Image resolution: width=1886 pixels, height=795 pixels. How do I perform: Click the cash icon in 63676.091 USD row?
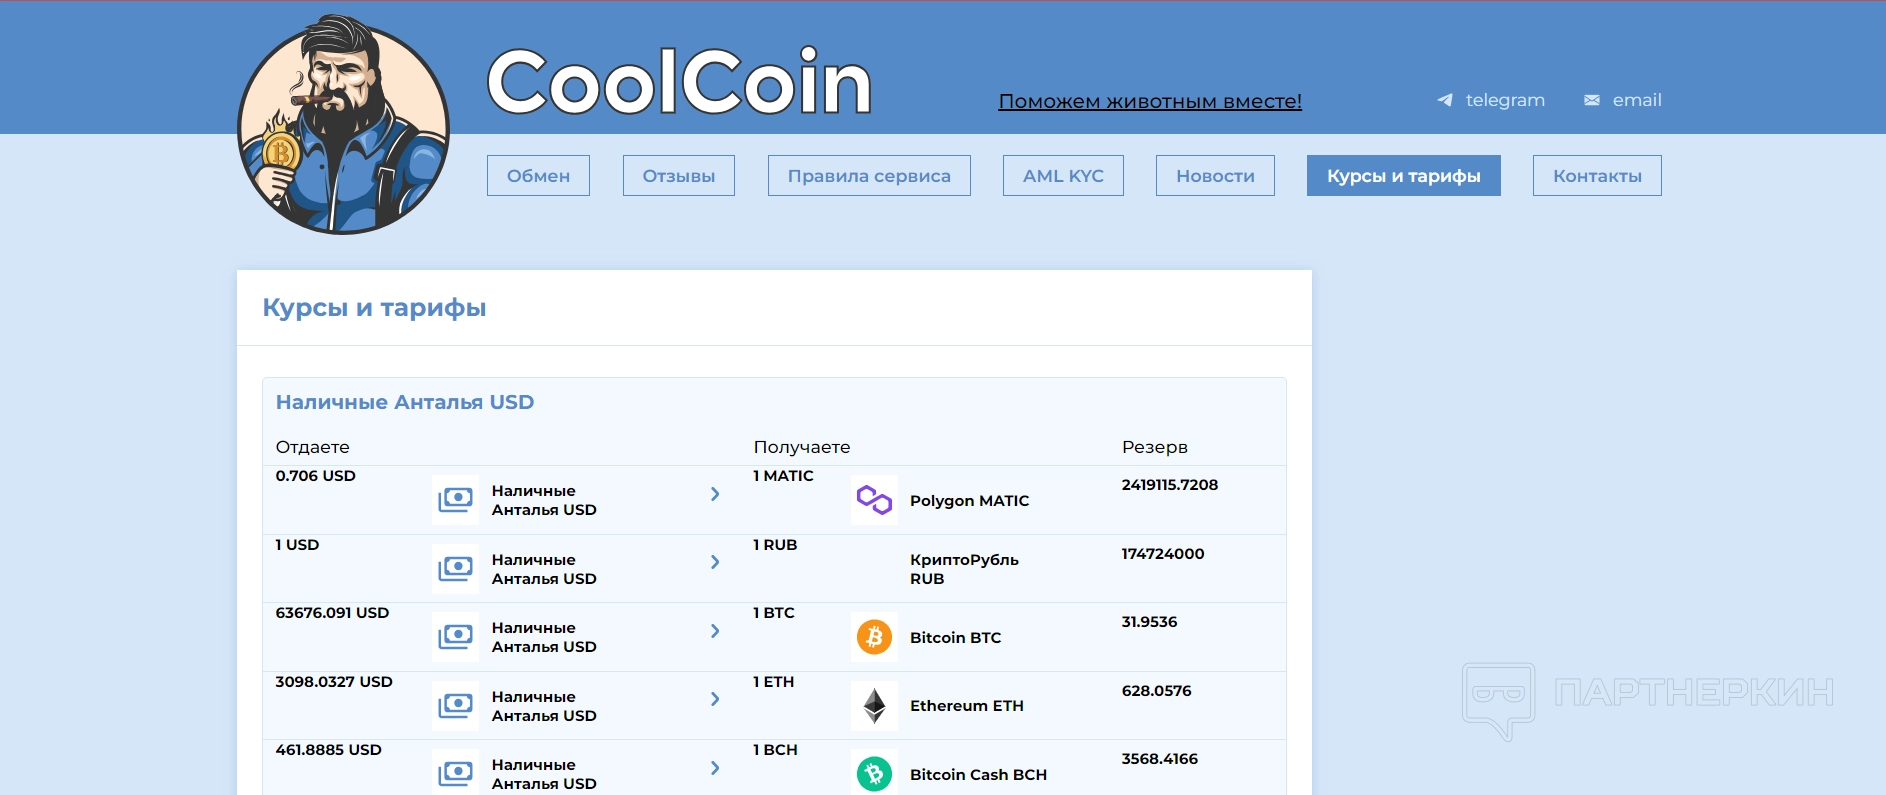[456, 637]
